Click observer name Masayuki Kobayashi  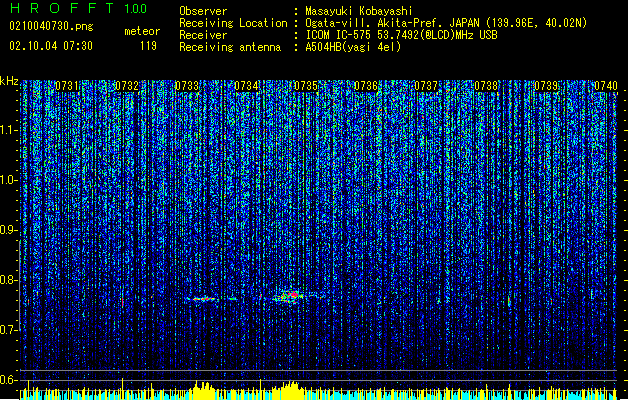(359, 11)
